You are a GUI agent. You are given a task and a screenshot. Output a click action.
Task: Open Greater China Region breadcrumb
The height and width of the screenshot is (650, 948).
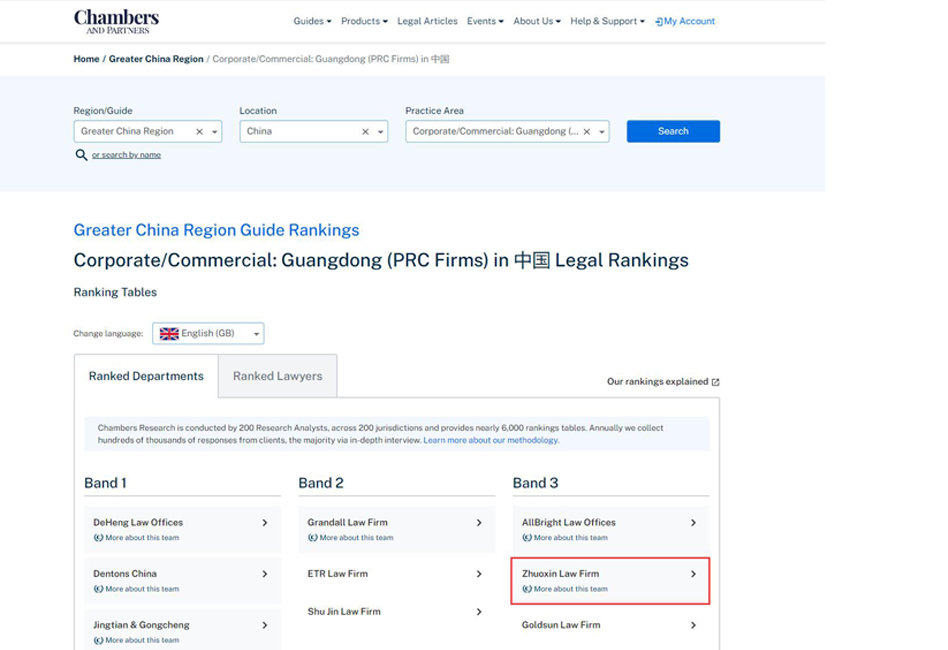[156, 59]
